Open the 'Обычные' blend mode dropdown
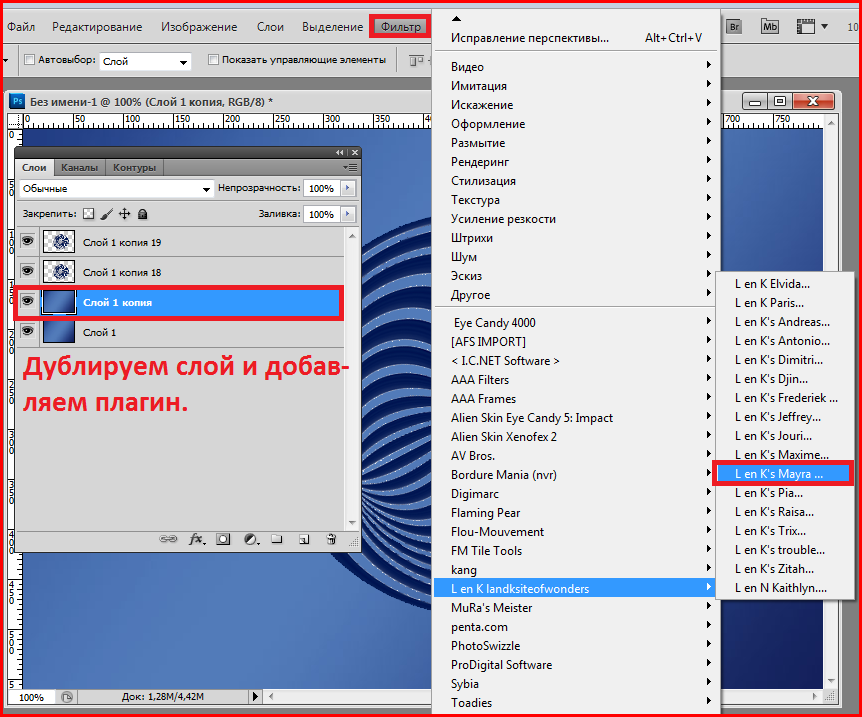Image resolution: width=862 pixels, height=717 pixels. (x=116, y=189)
